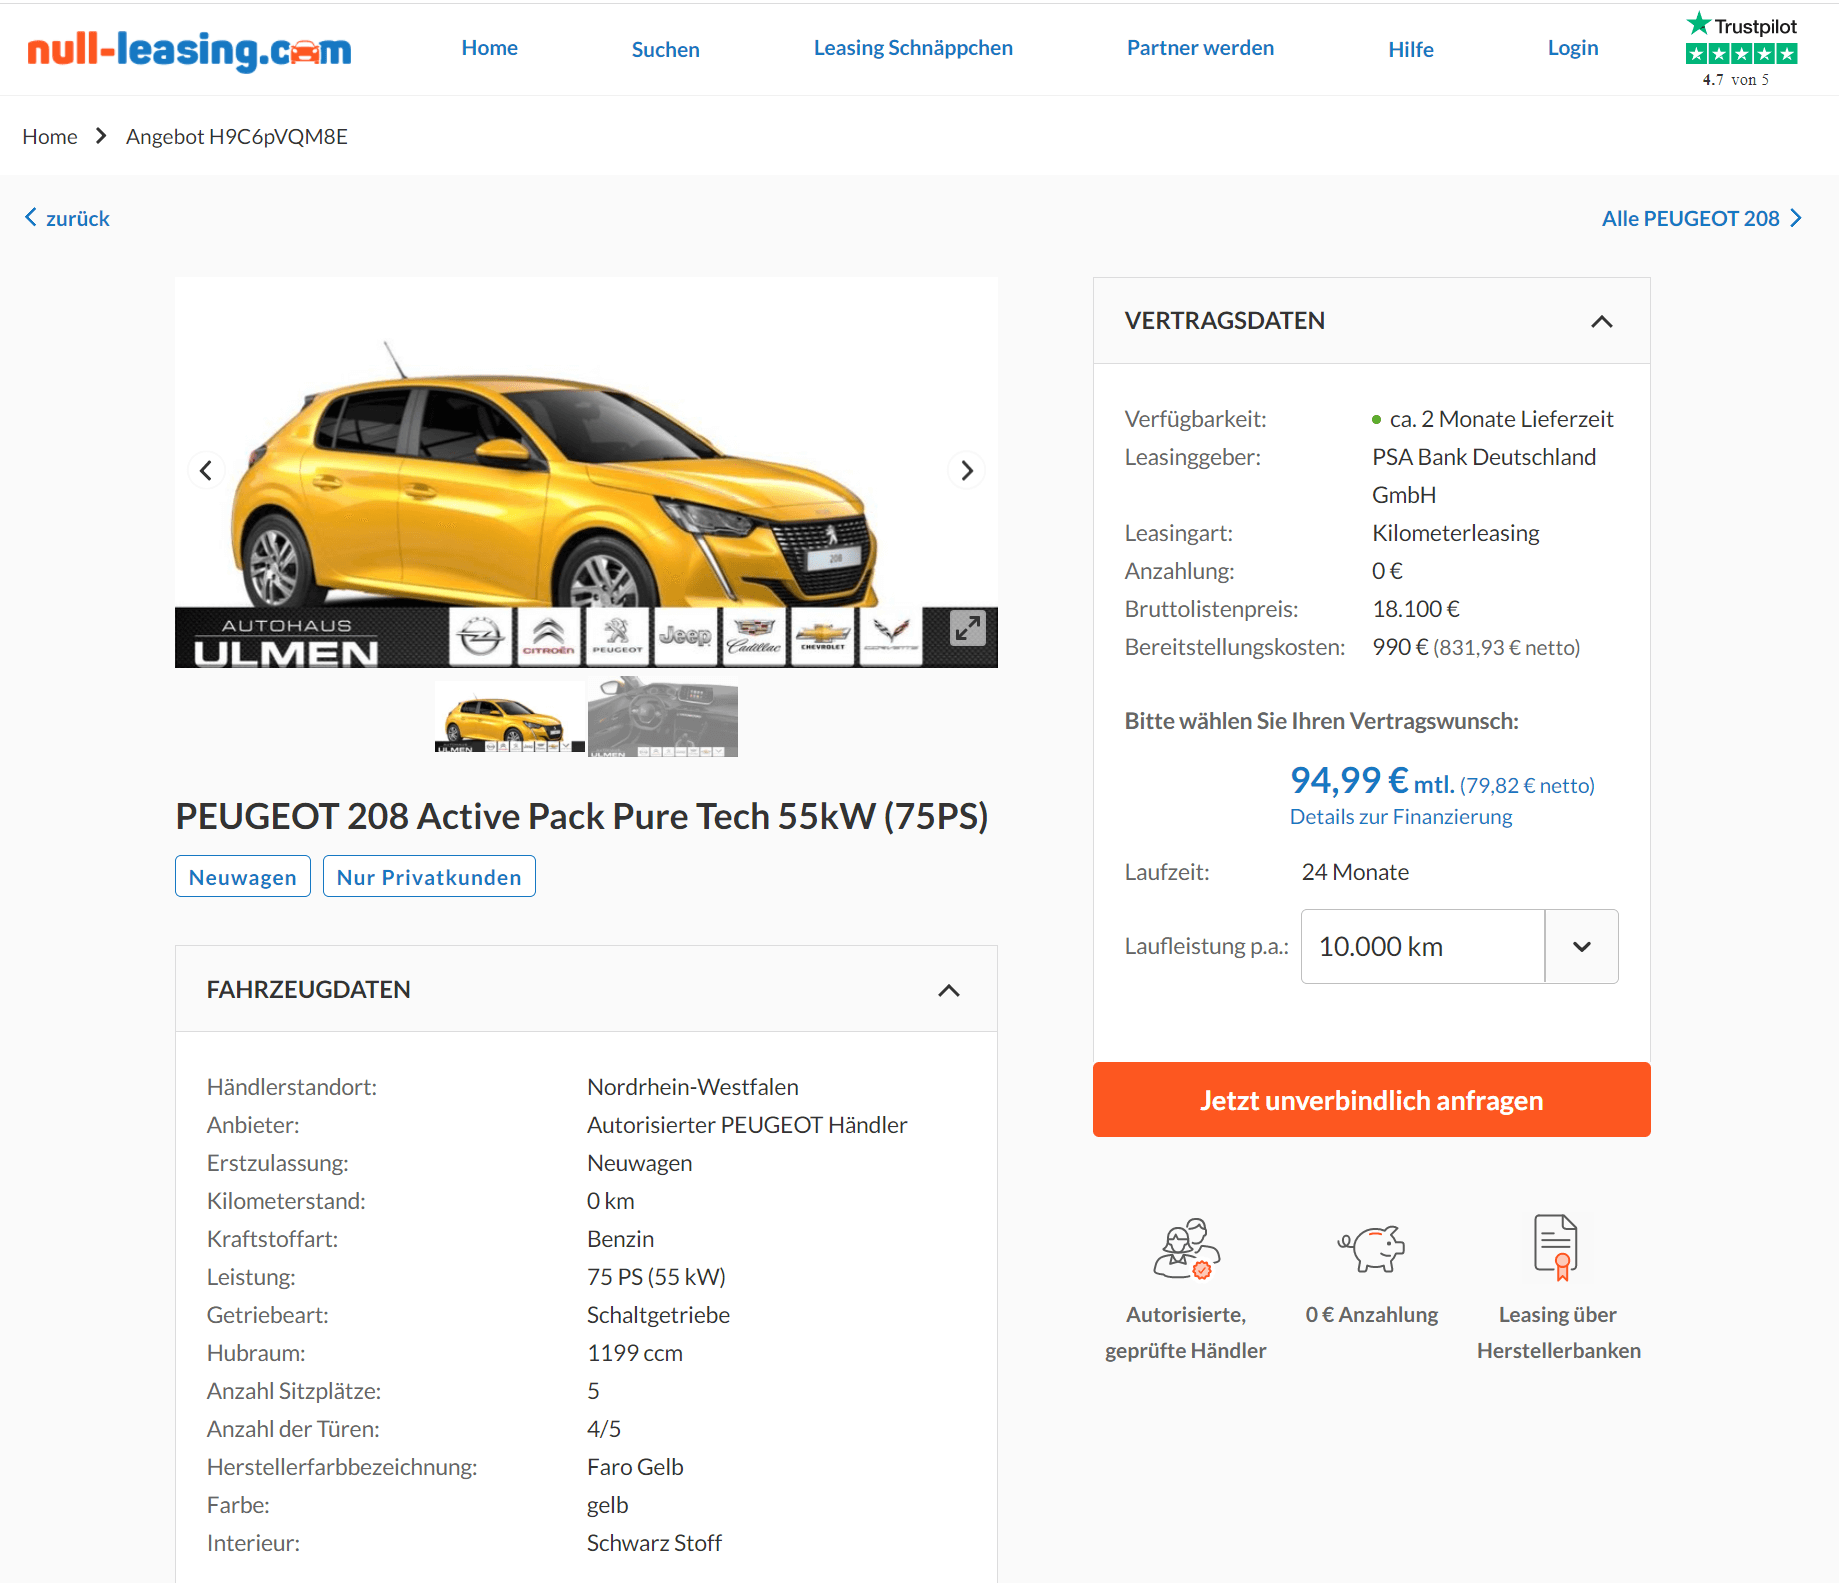1839x1583 pixels.
Task: Select the interior photo thumbnail
Action: click(663, 717)
